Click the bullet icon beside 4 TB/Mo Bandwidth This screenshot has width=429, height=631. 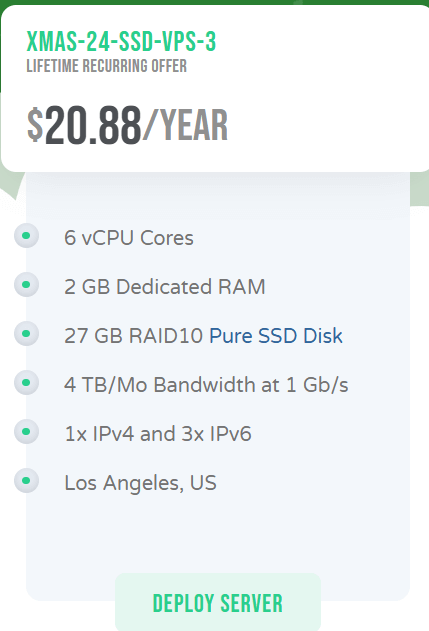tap(27, 383)
